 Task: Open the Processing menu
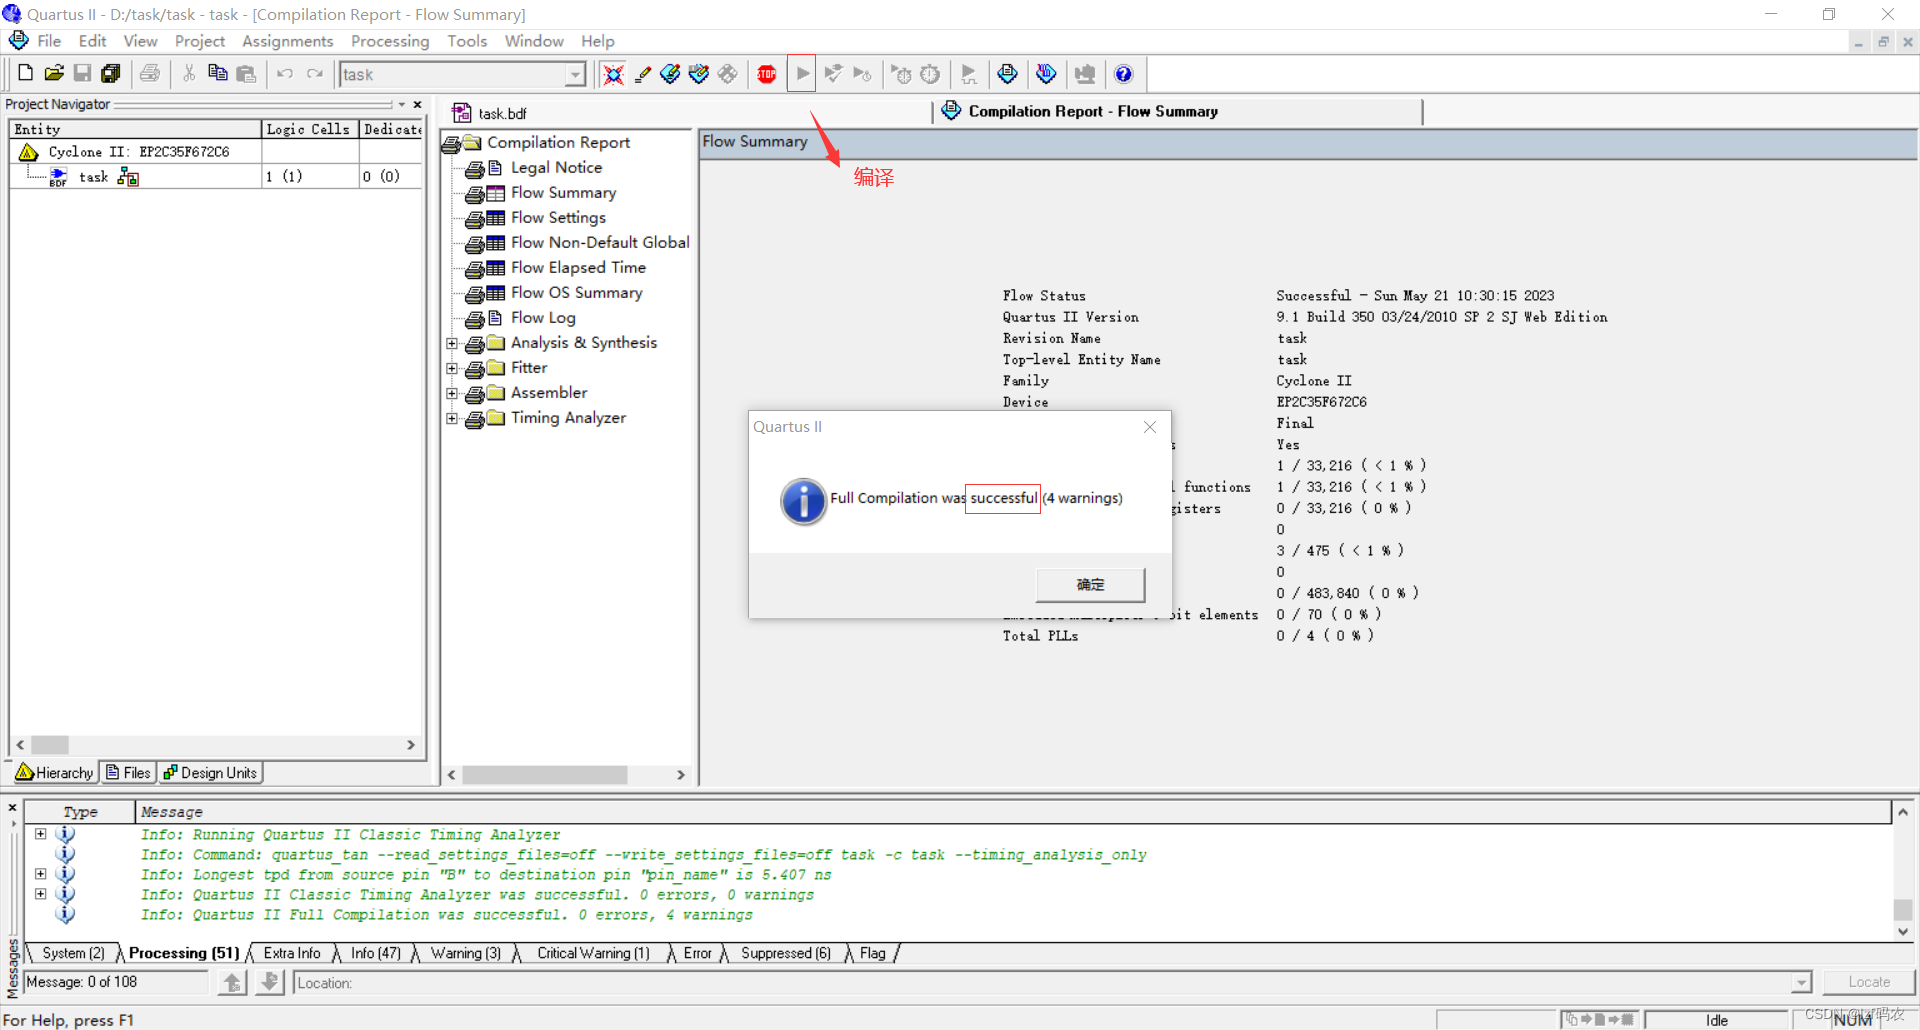[x=390, y=41]
